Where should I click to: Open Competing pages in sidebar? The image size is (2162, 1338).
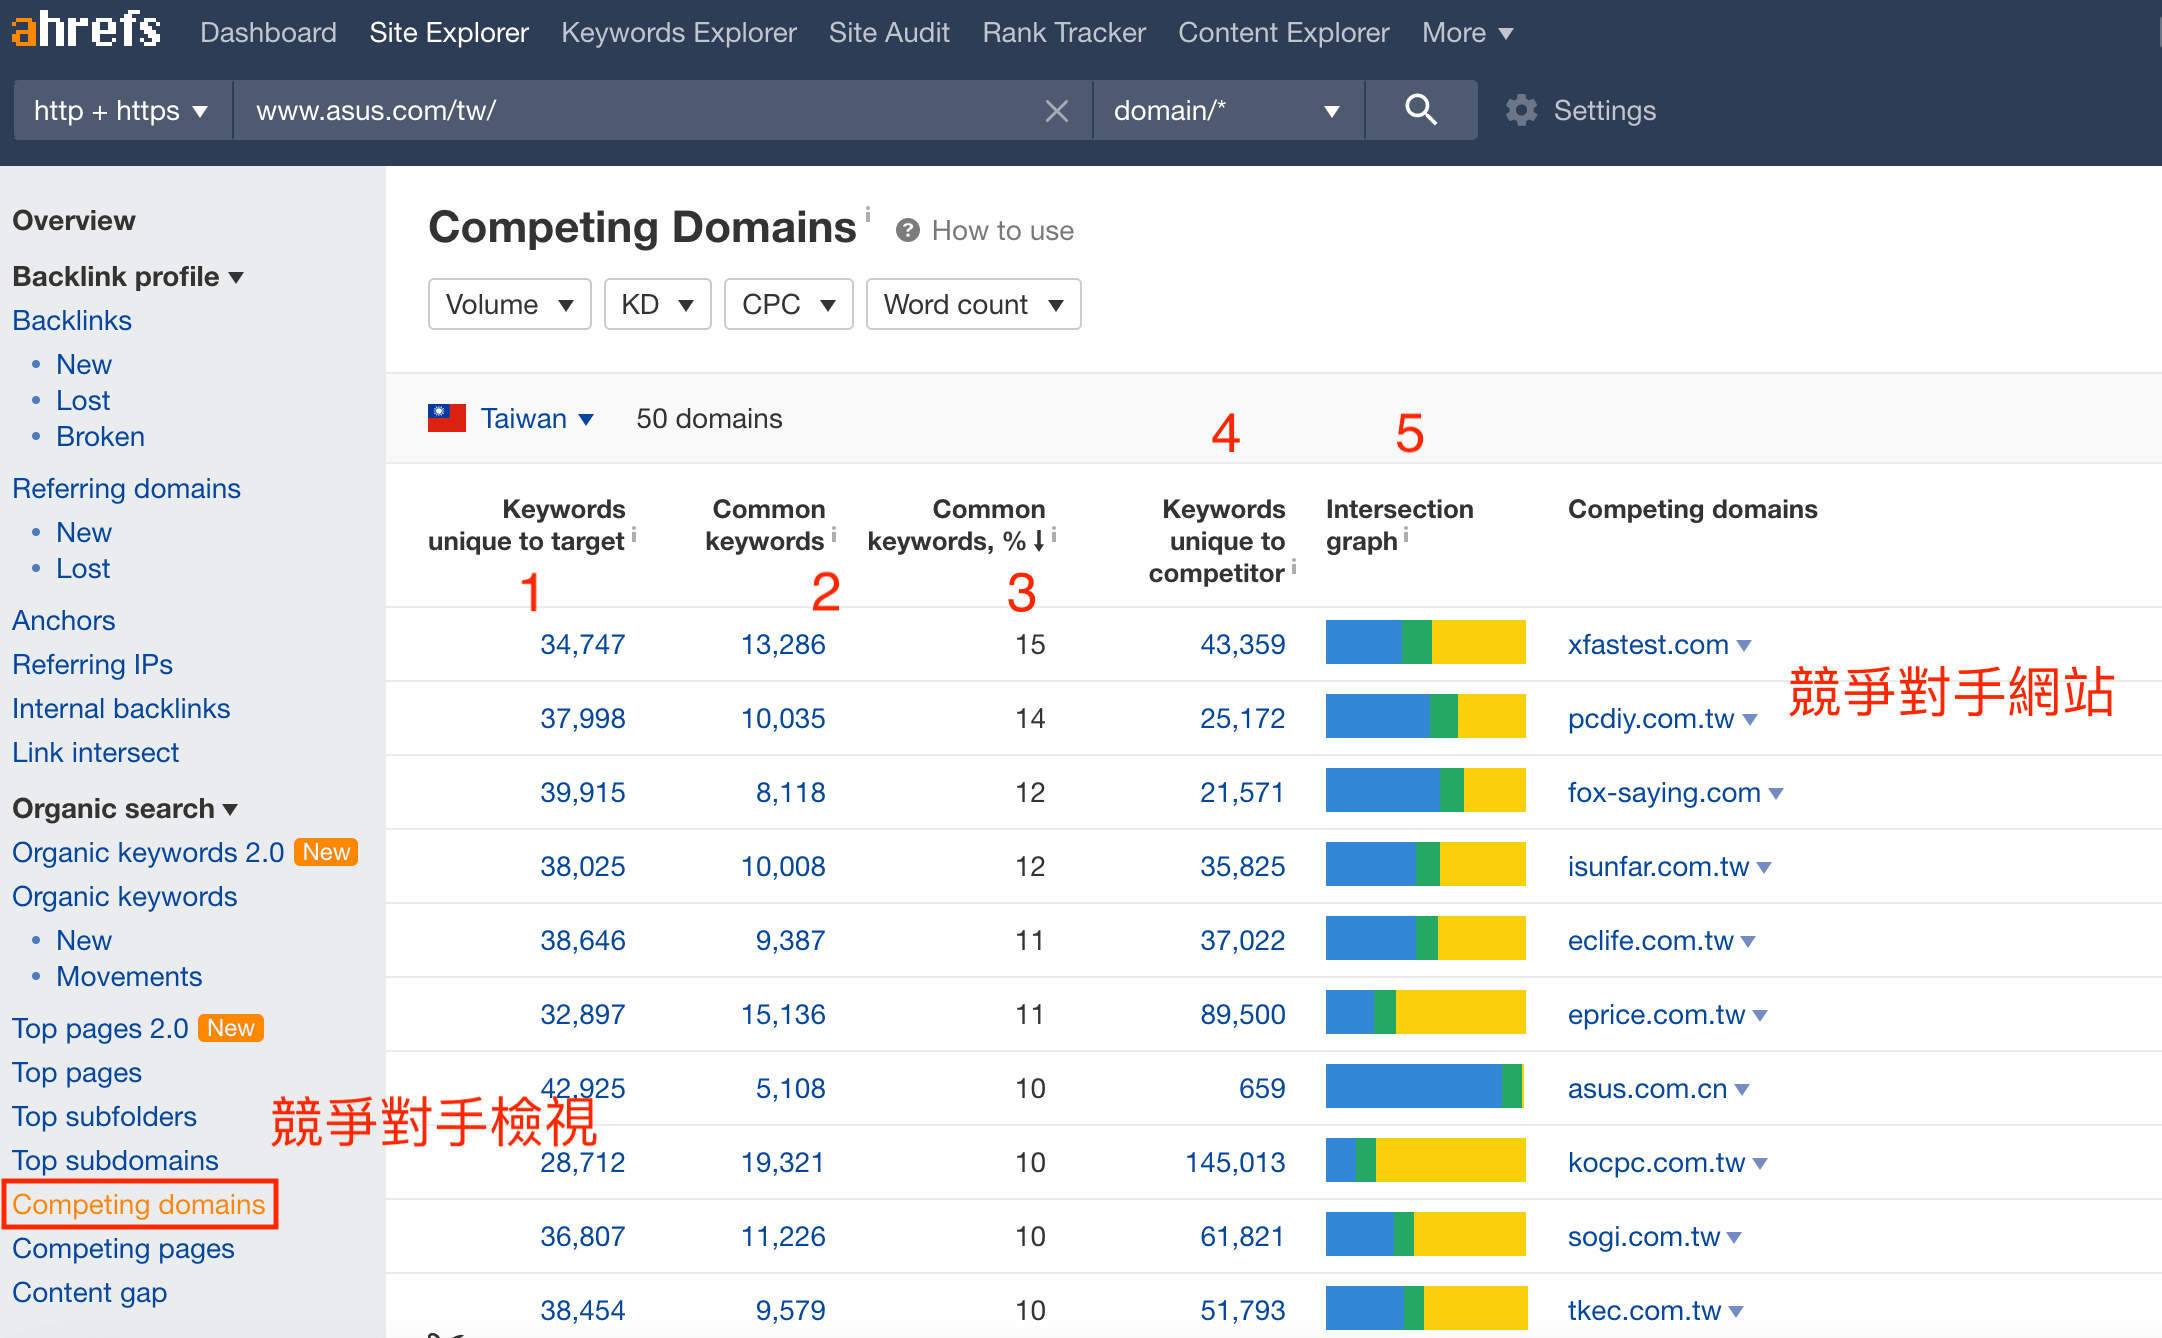click(x=123, y=1248)
